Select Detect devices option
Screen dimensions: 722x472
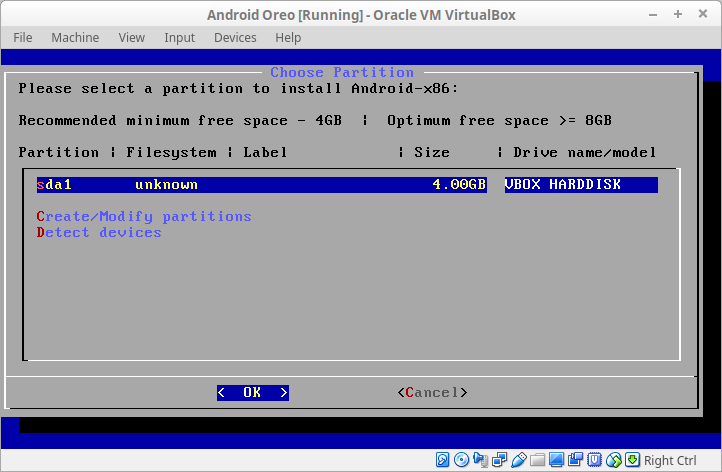(99, 233)
